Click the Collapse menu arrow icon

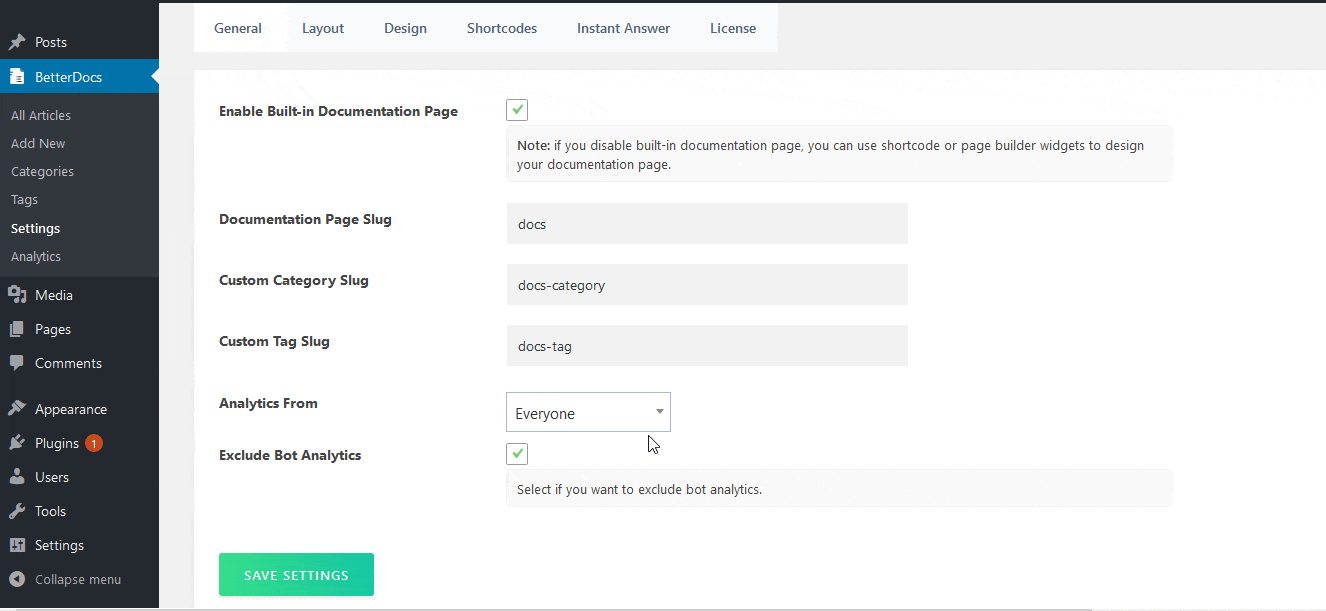(17, 579)
